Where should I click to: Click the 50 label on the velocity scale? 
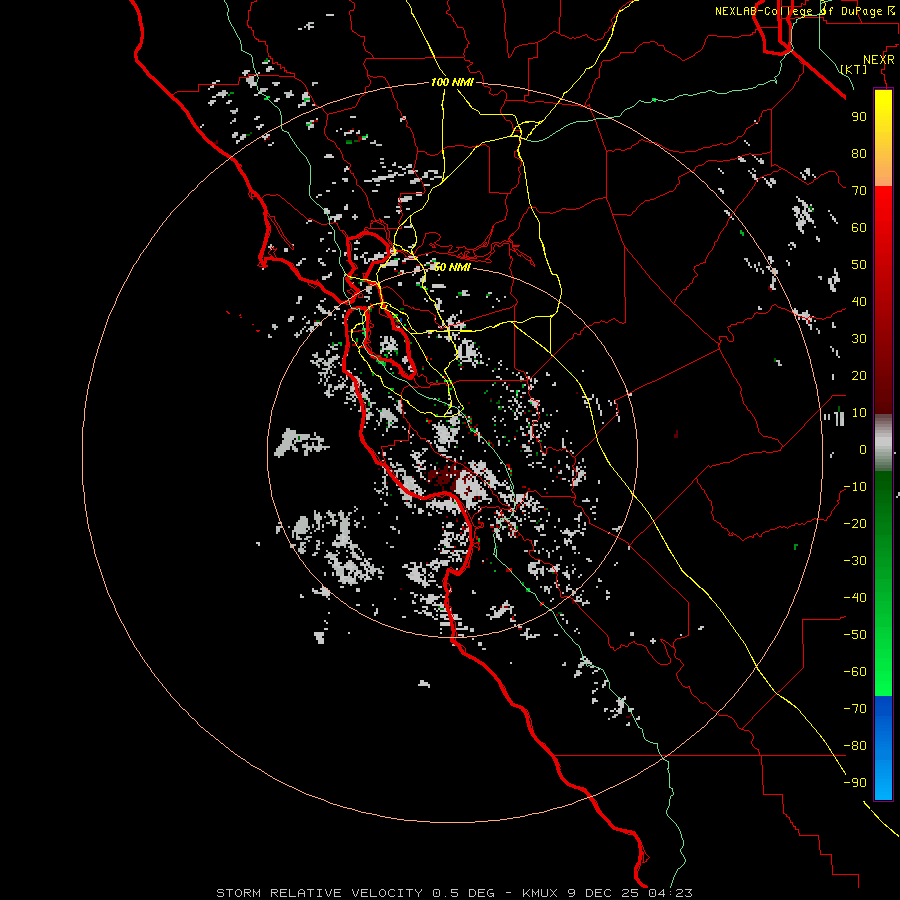(859, 265)
